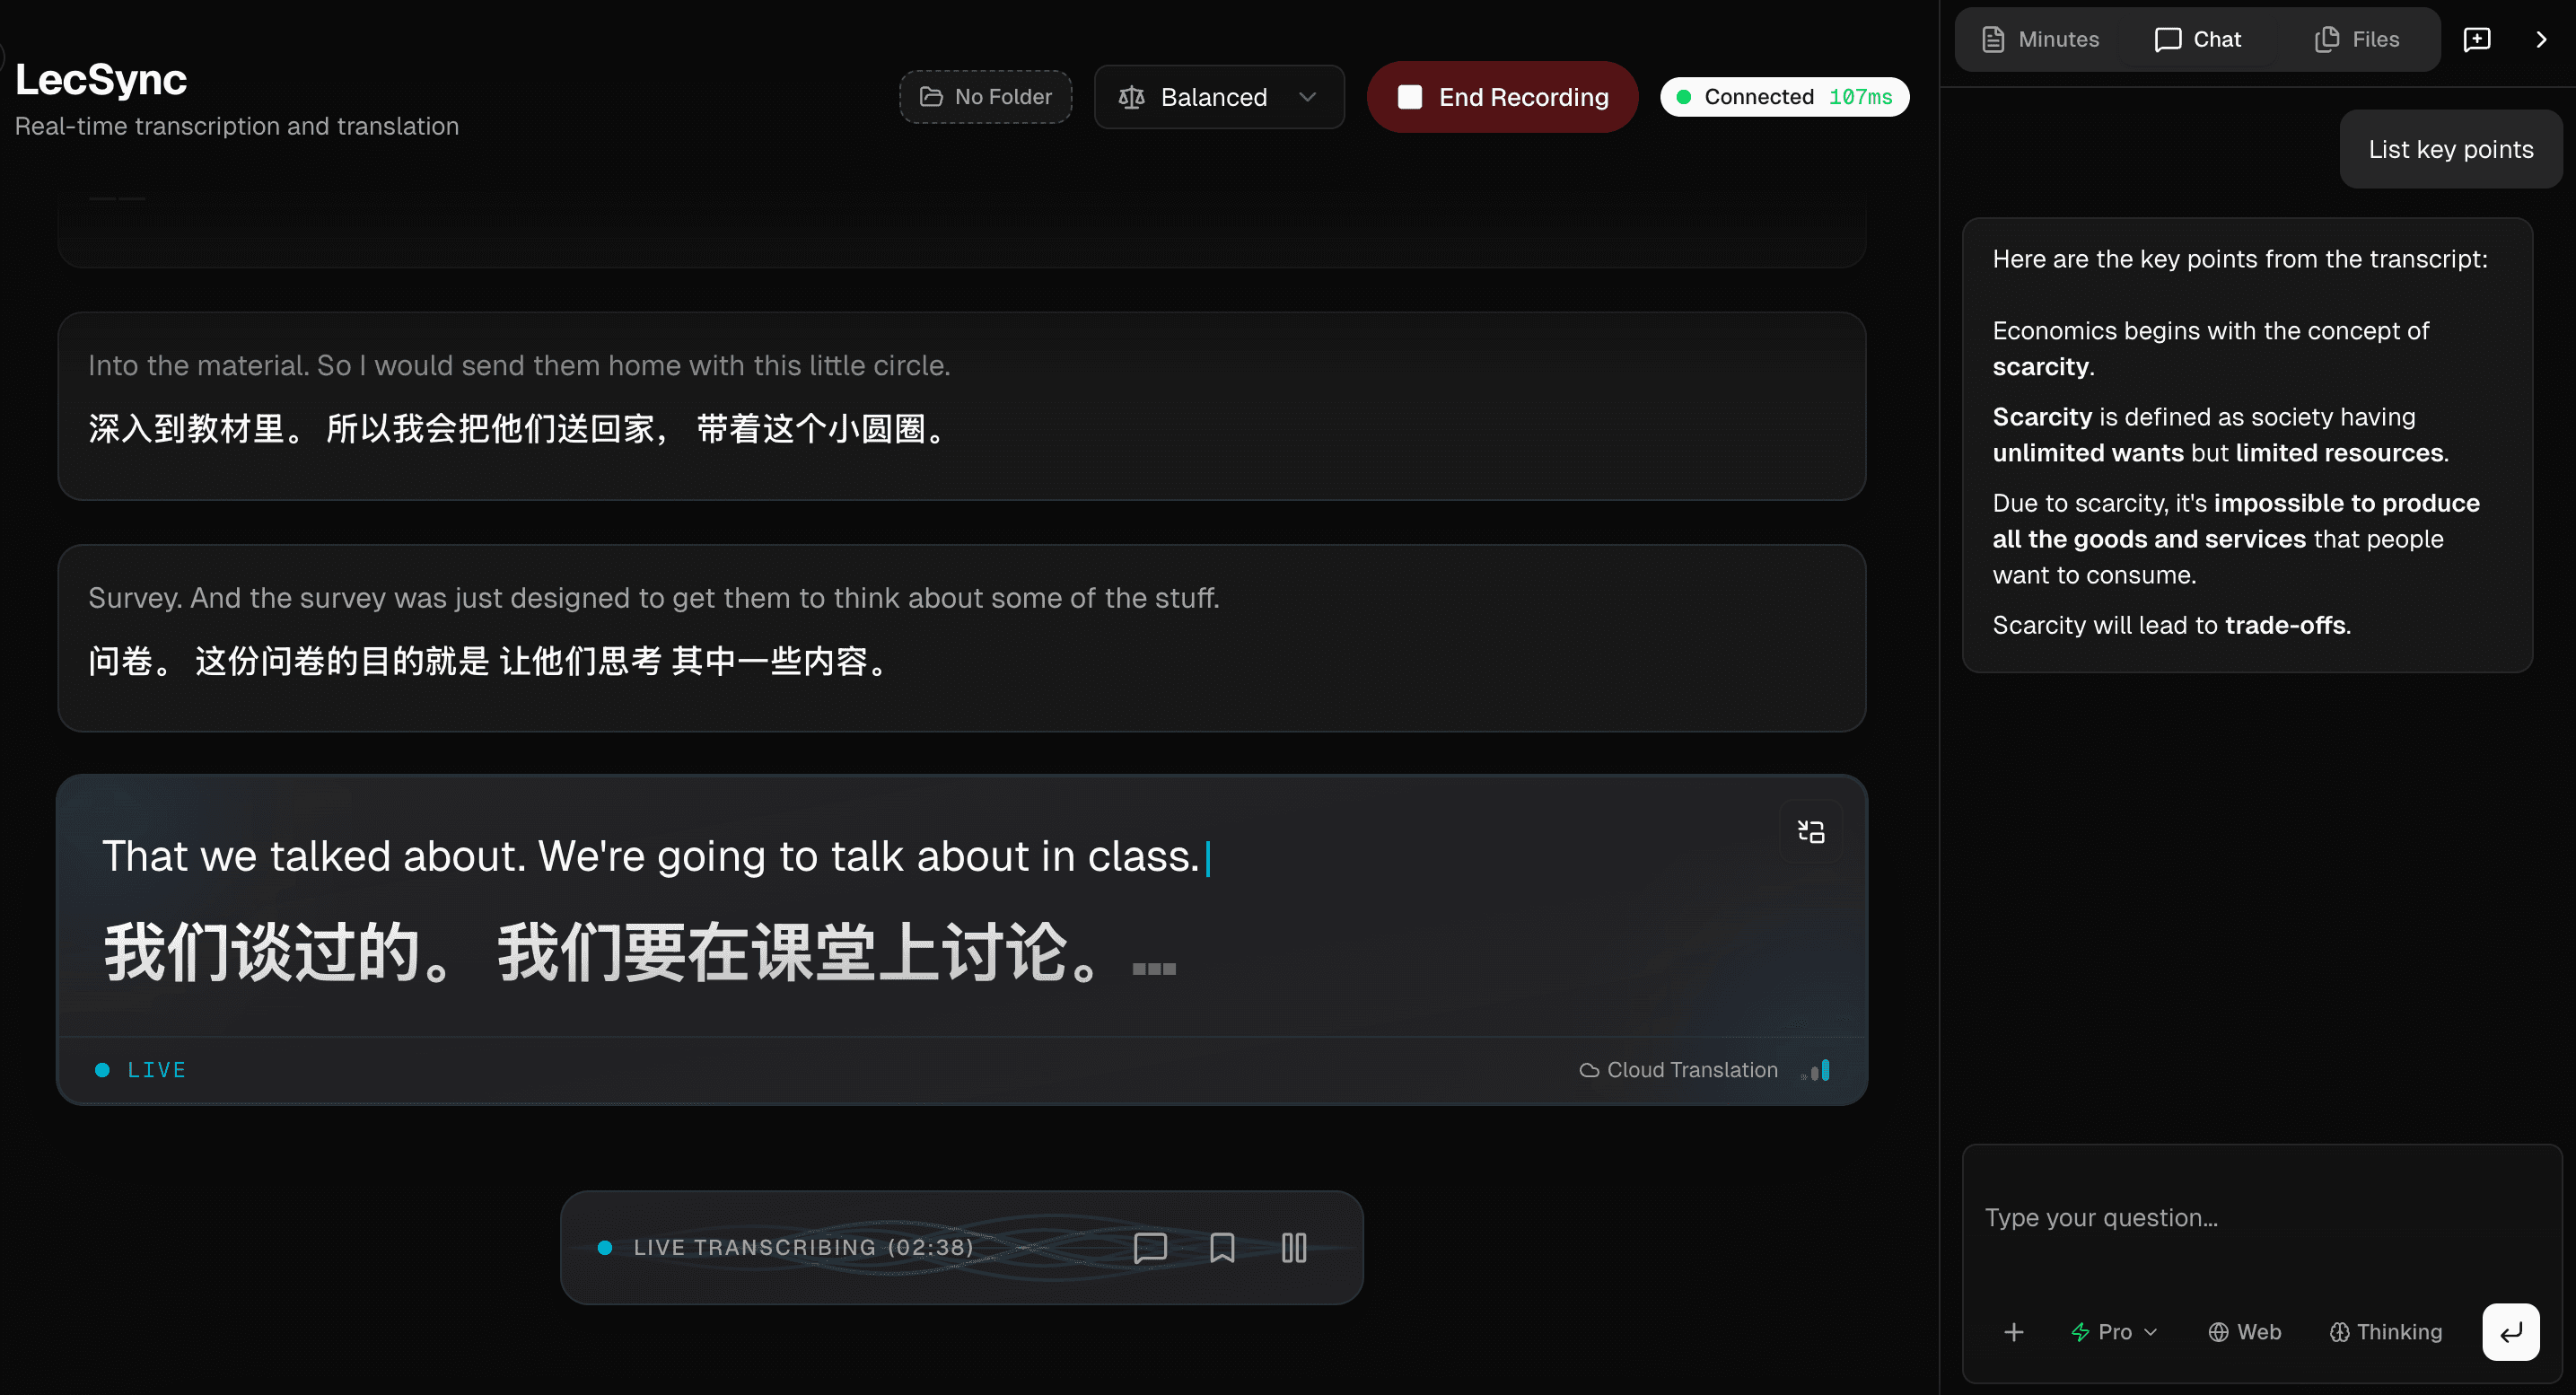2576x1395 pixels.
Task: Start a new chat with the plus icon
Action: (2477, 39)
